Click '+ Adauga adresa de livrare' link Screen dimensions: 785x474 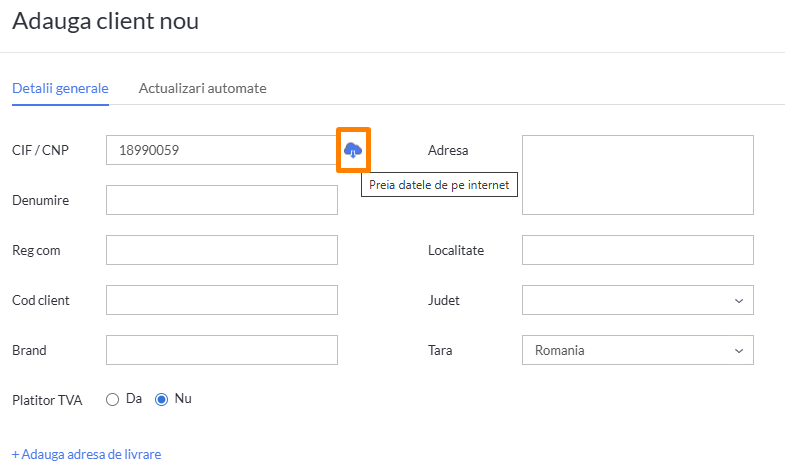(86, 454)
